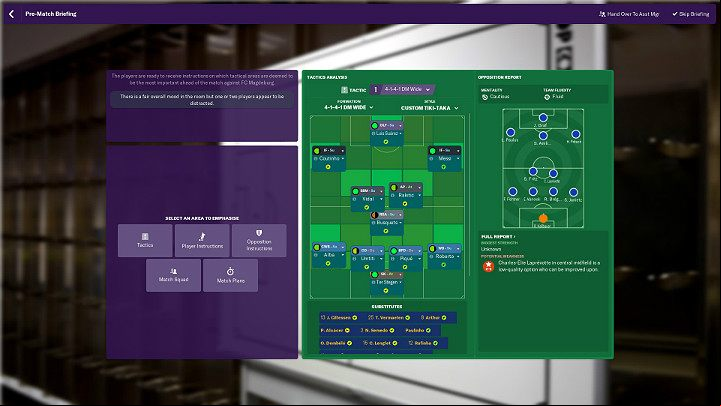721x406 pixels.
Task: Hand Over To Asst Mgr
Action: point(629,14)
